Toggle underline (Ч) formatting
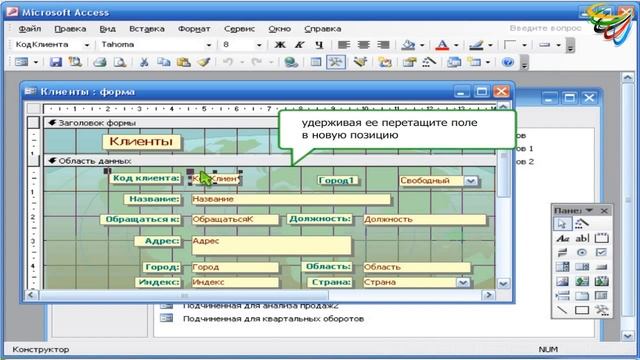This screenshot has height=360, width=640. pyautogui.click(x=319, y=45)
